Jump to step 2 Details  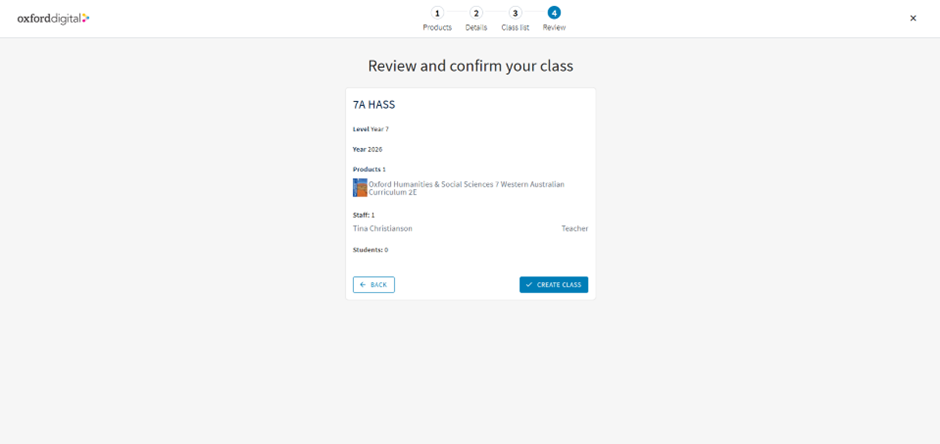point(476,14)
